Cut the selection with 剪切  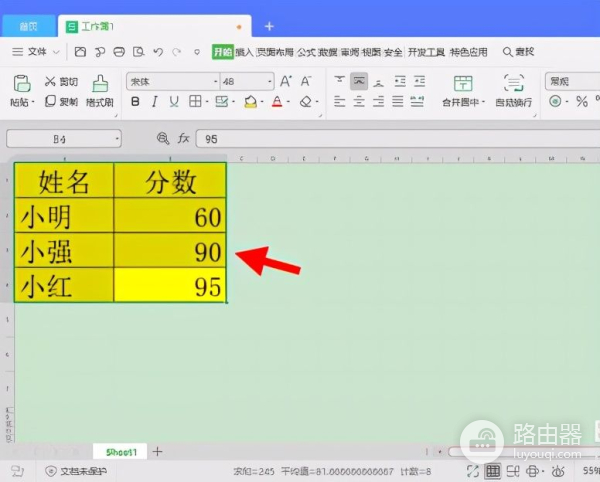[61, 81]
